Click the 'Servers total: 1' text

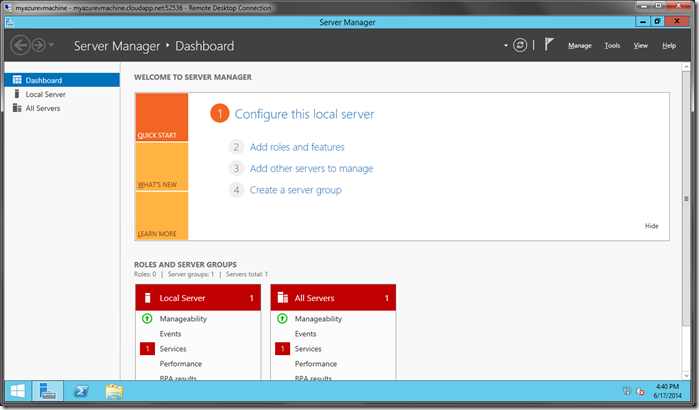247,274
